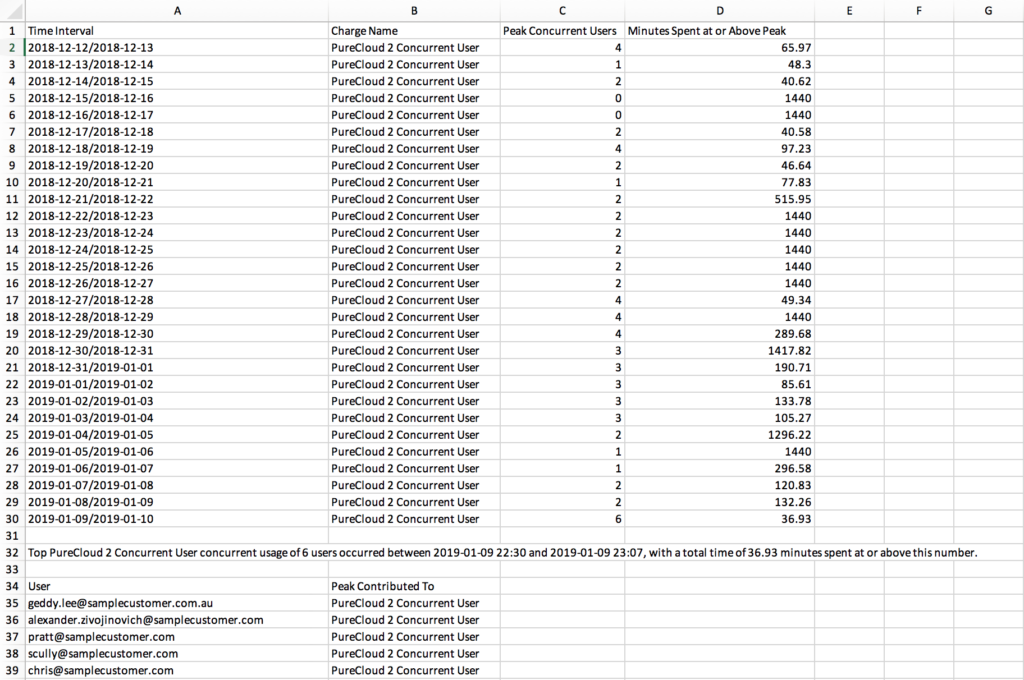Select column A header

coord(177,10)
